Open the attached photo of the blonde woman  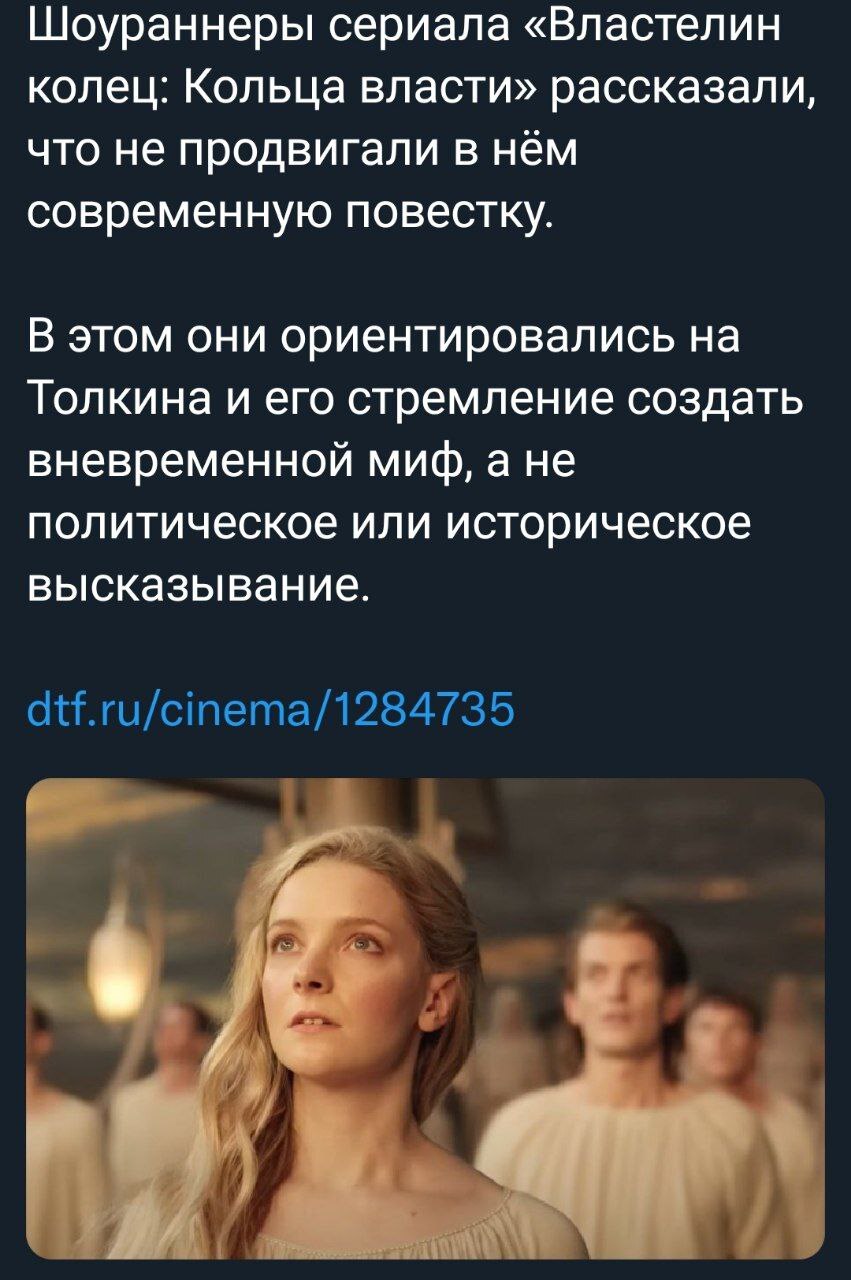click(425, 1018)
